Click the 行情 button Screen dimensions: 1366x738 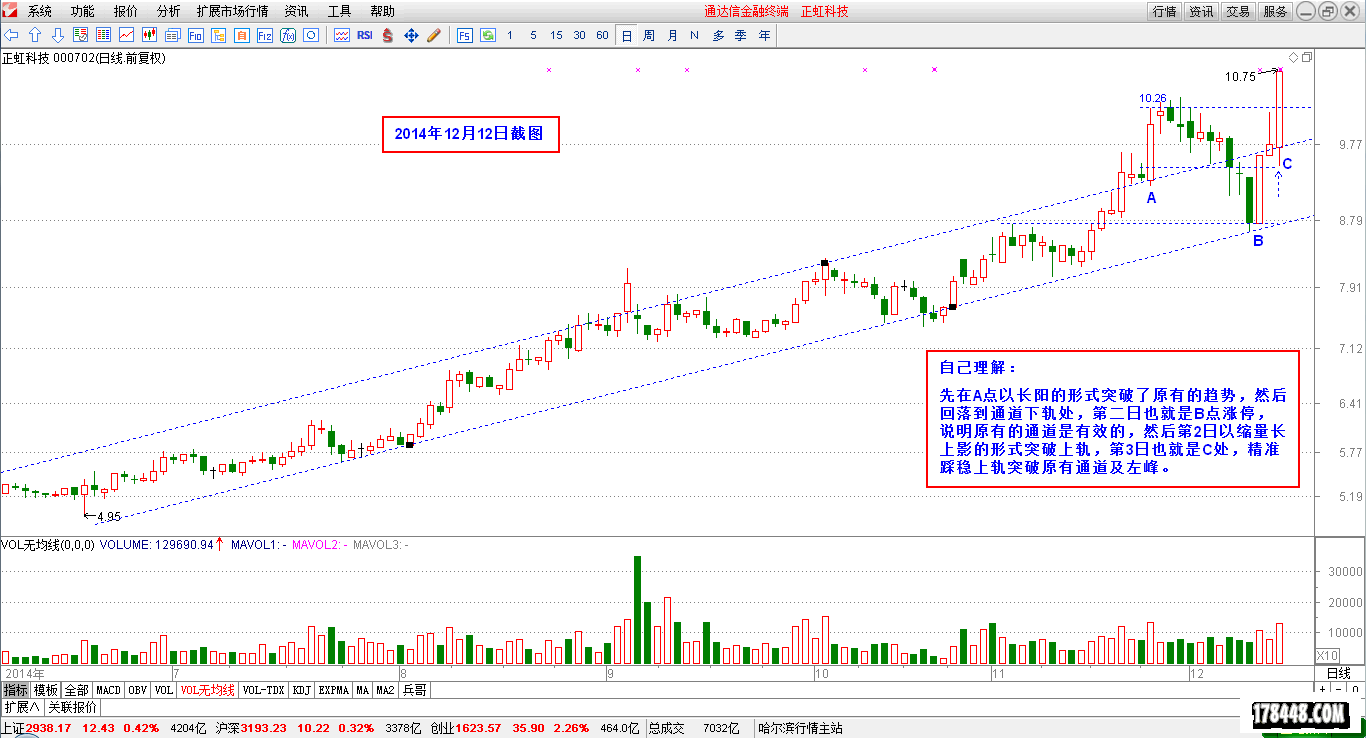pyautogui.click(x=1164, y=12)
